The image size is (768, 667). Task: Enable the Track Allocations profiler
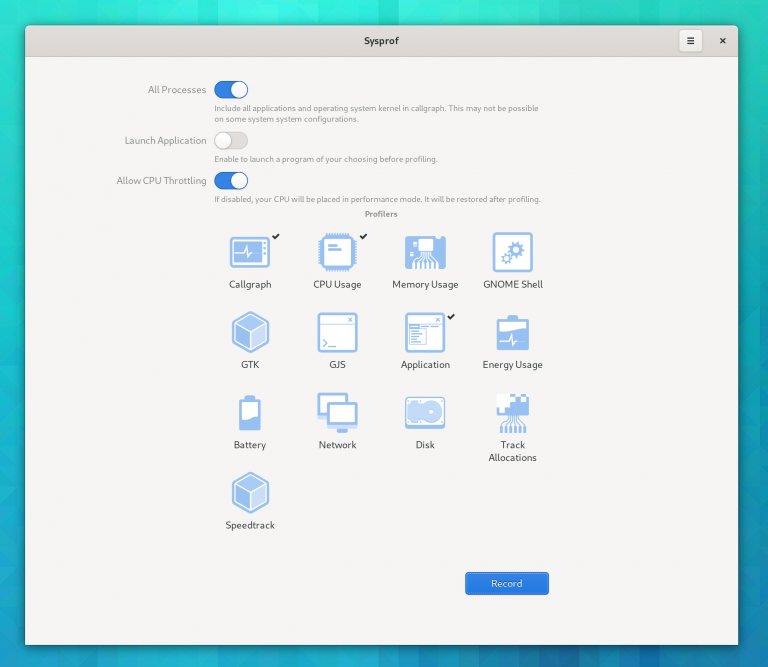coord(512,413)
